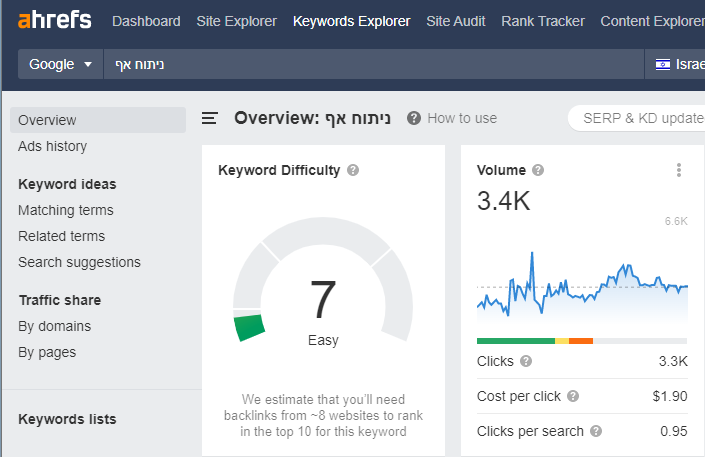The image size is (705, 457).
Task: Open Ads history in the sidebar
Action: pos(52,146)
